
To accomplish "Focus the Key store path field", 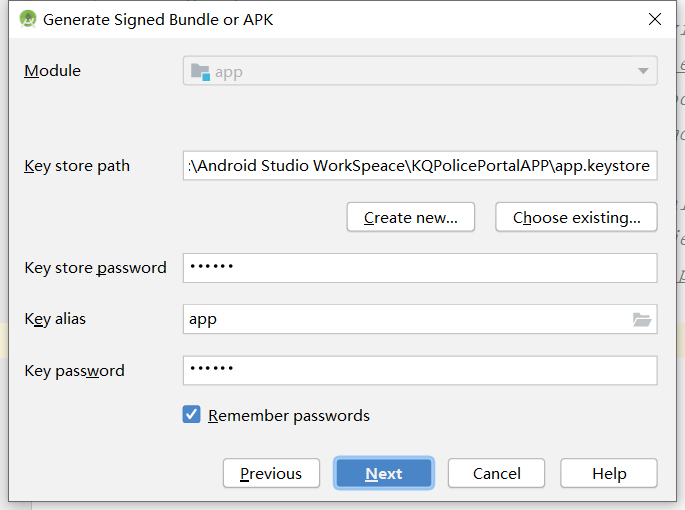I will point(420,166).
